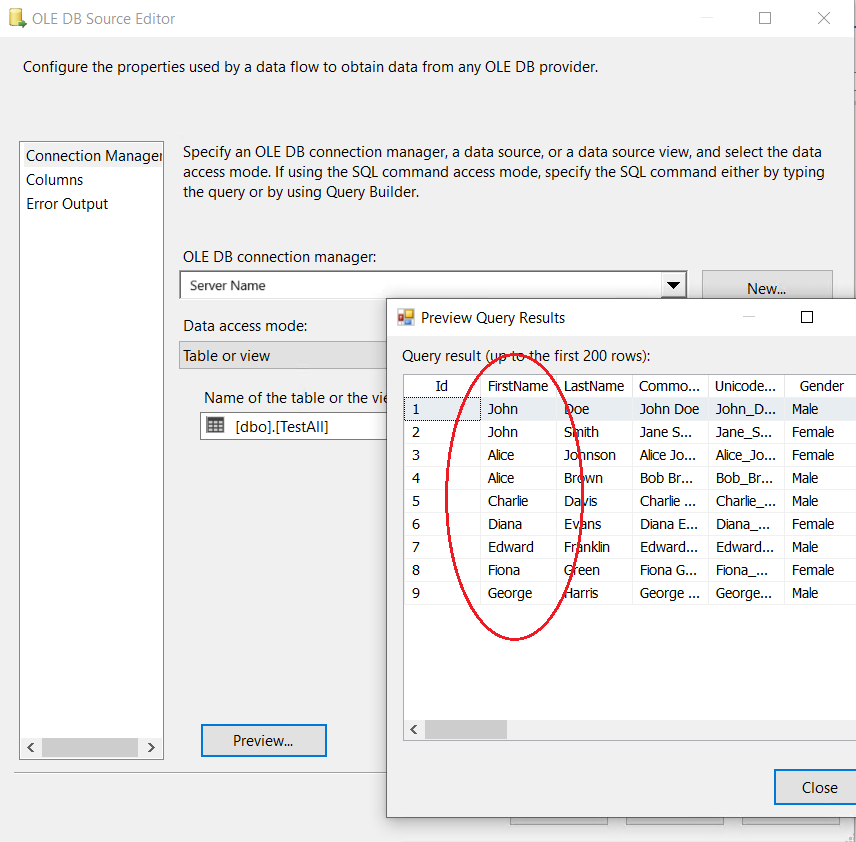Maximize the OLE DB Source Editor window
This screenshot has height=842, width=856.
765,18
